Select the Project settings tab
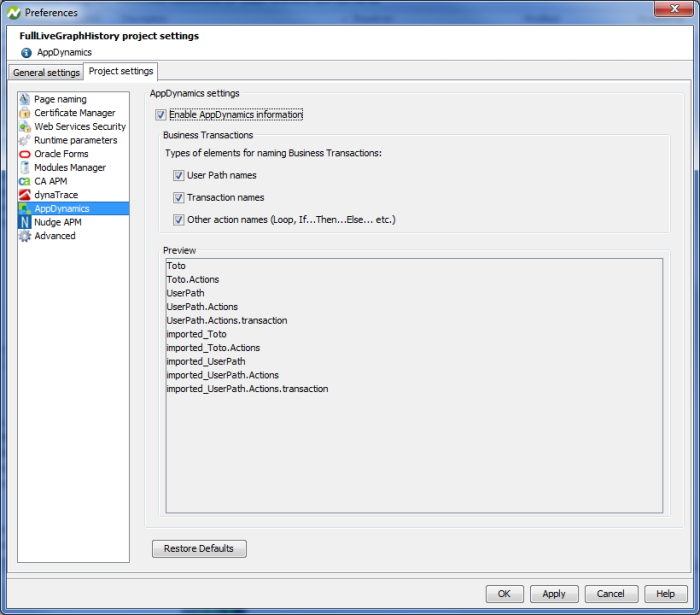The height and width of the screenshot is (615, 700). (121, 72)
